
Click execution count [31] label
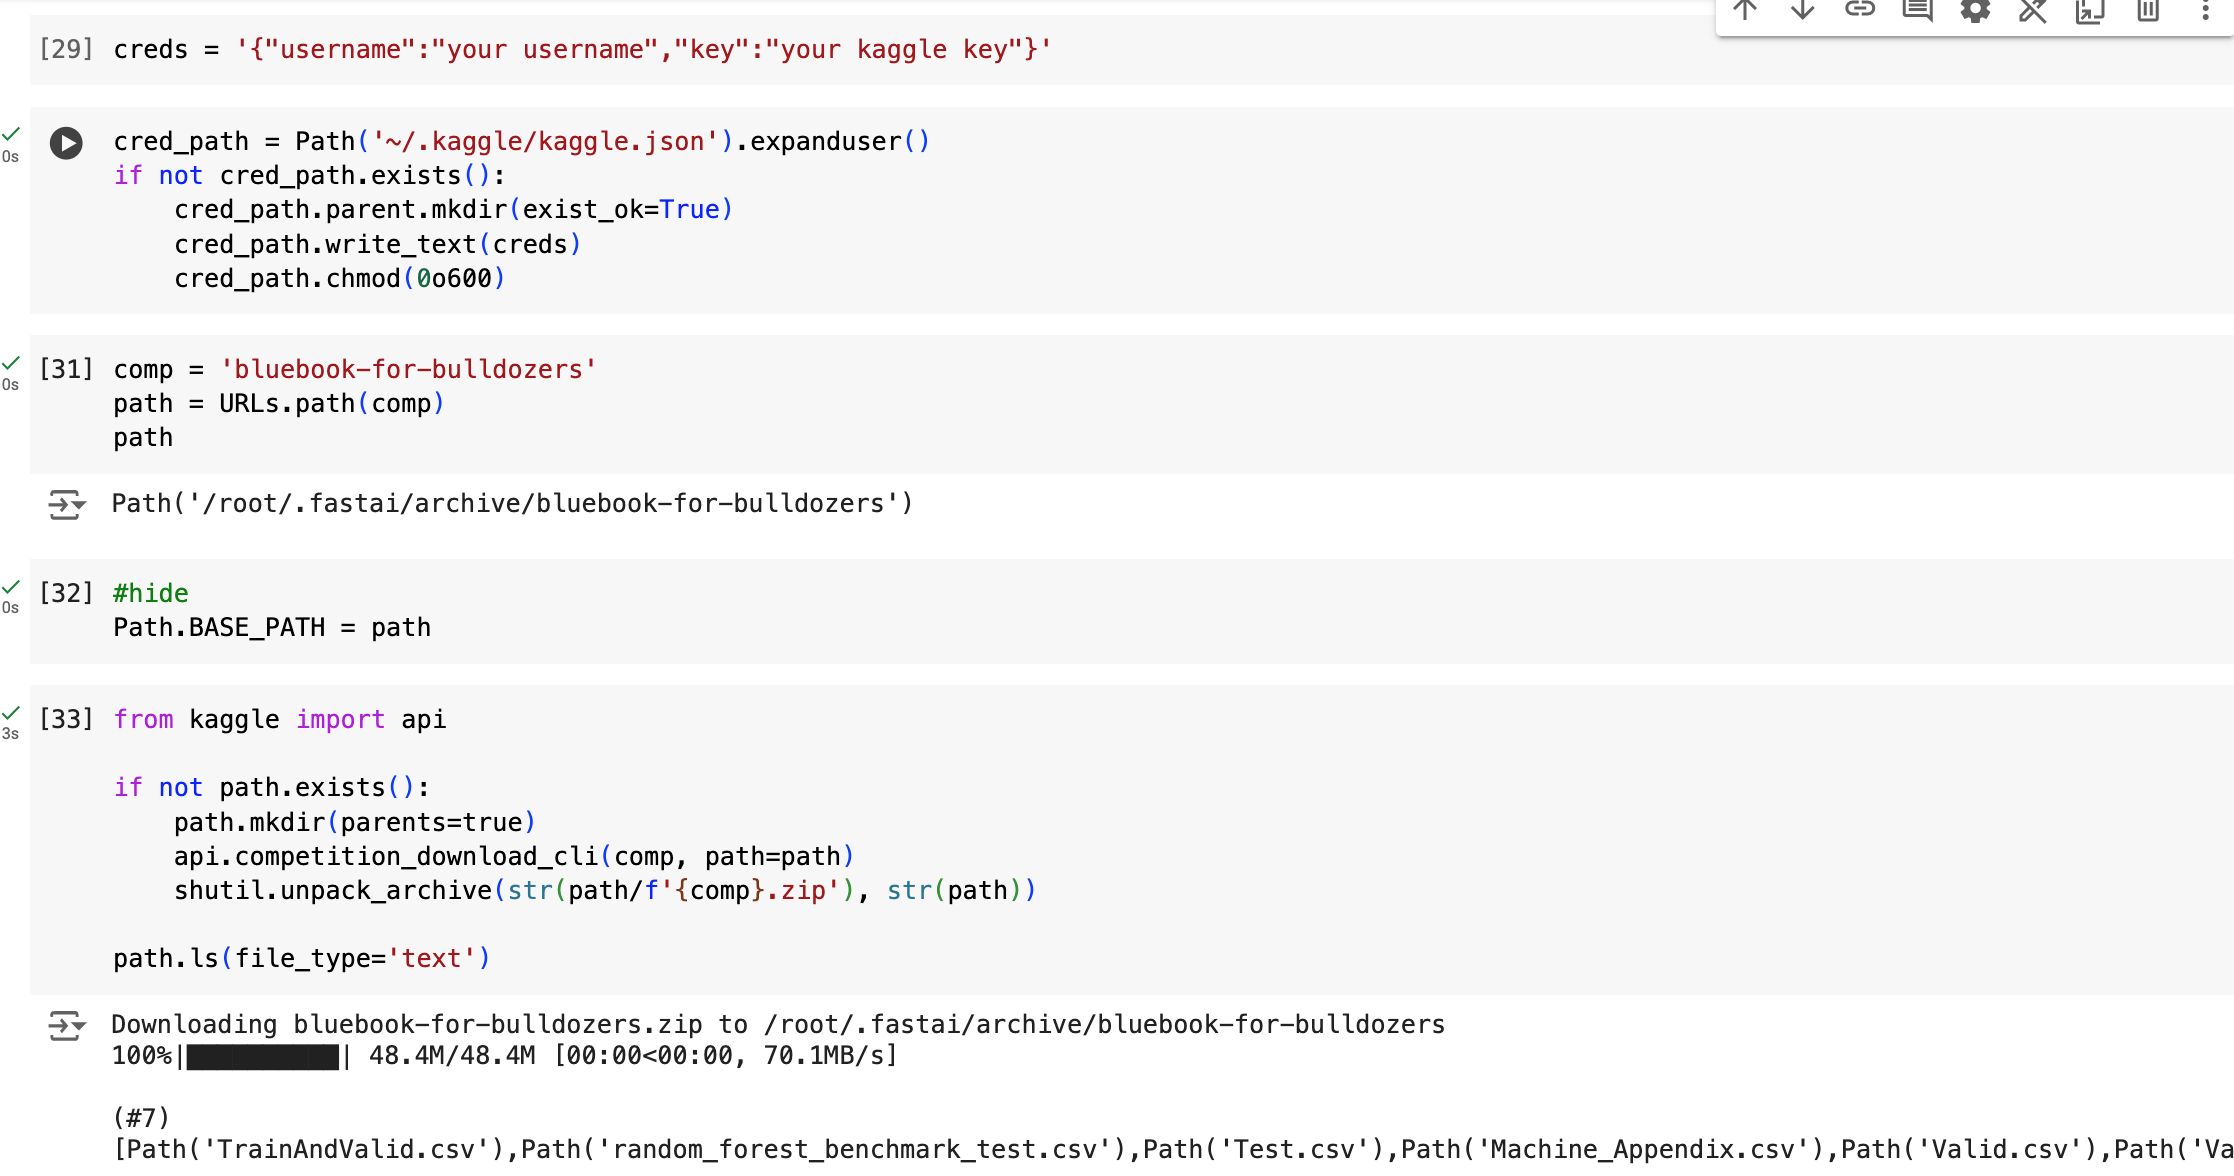(x=66, y=369)
